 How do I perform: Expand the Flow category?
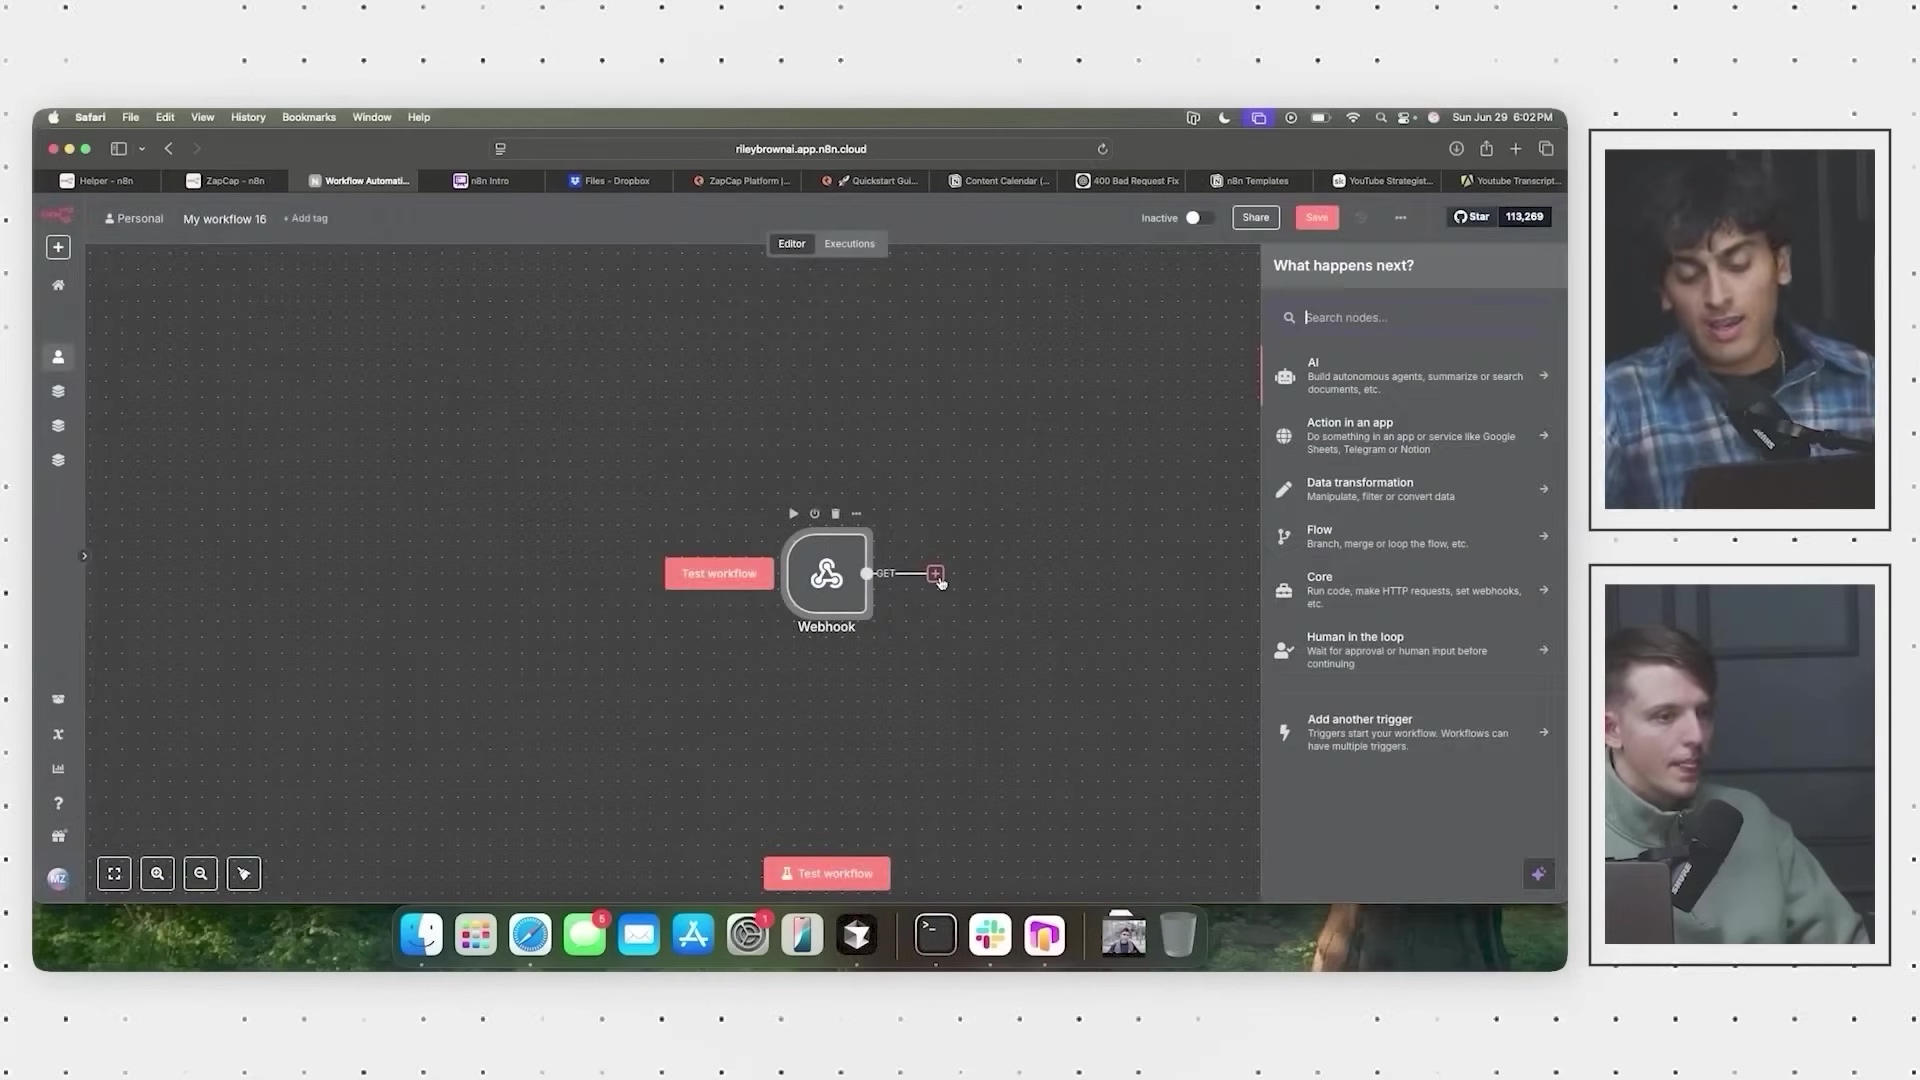(1413, 536)
